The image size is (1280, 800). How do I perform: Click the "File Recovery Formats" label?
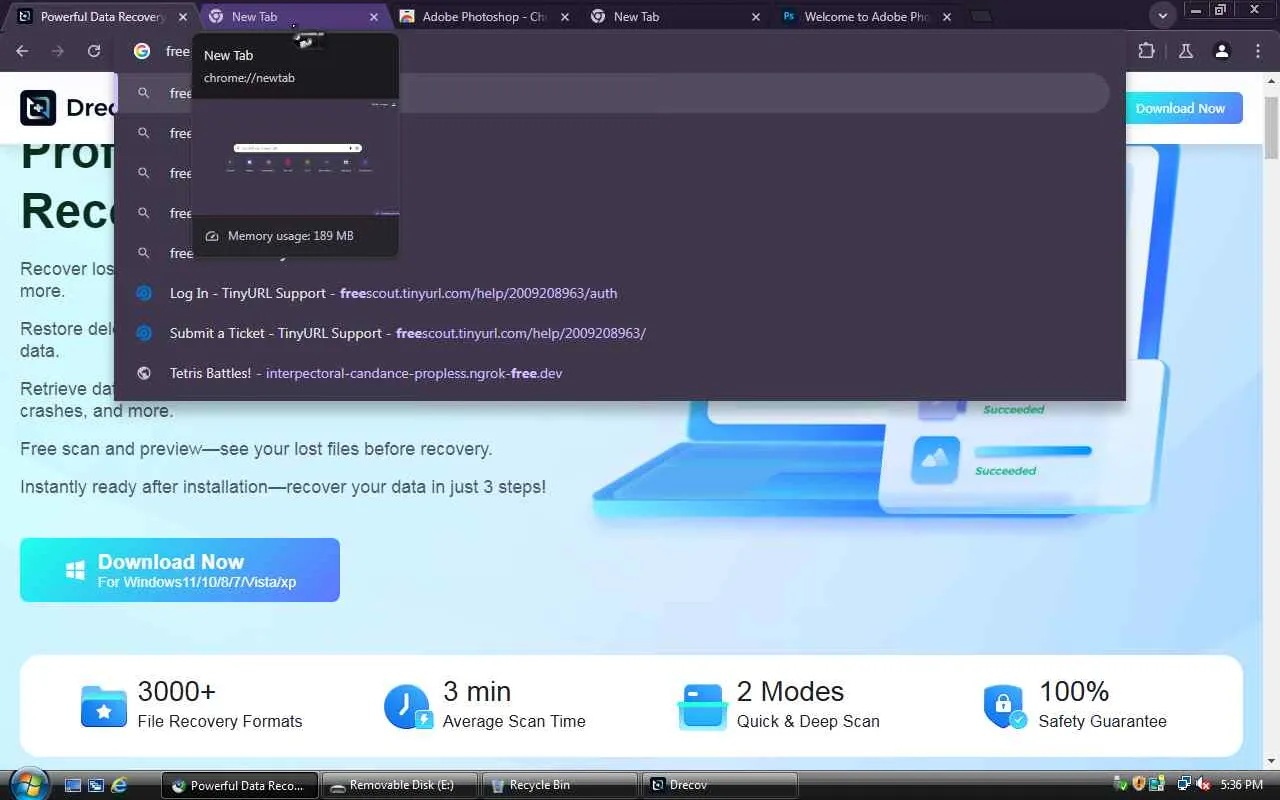pos(220,721)
